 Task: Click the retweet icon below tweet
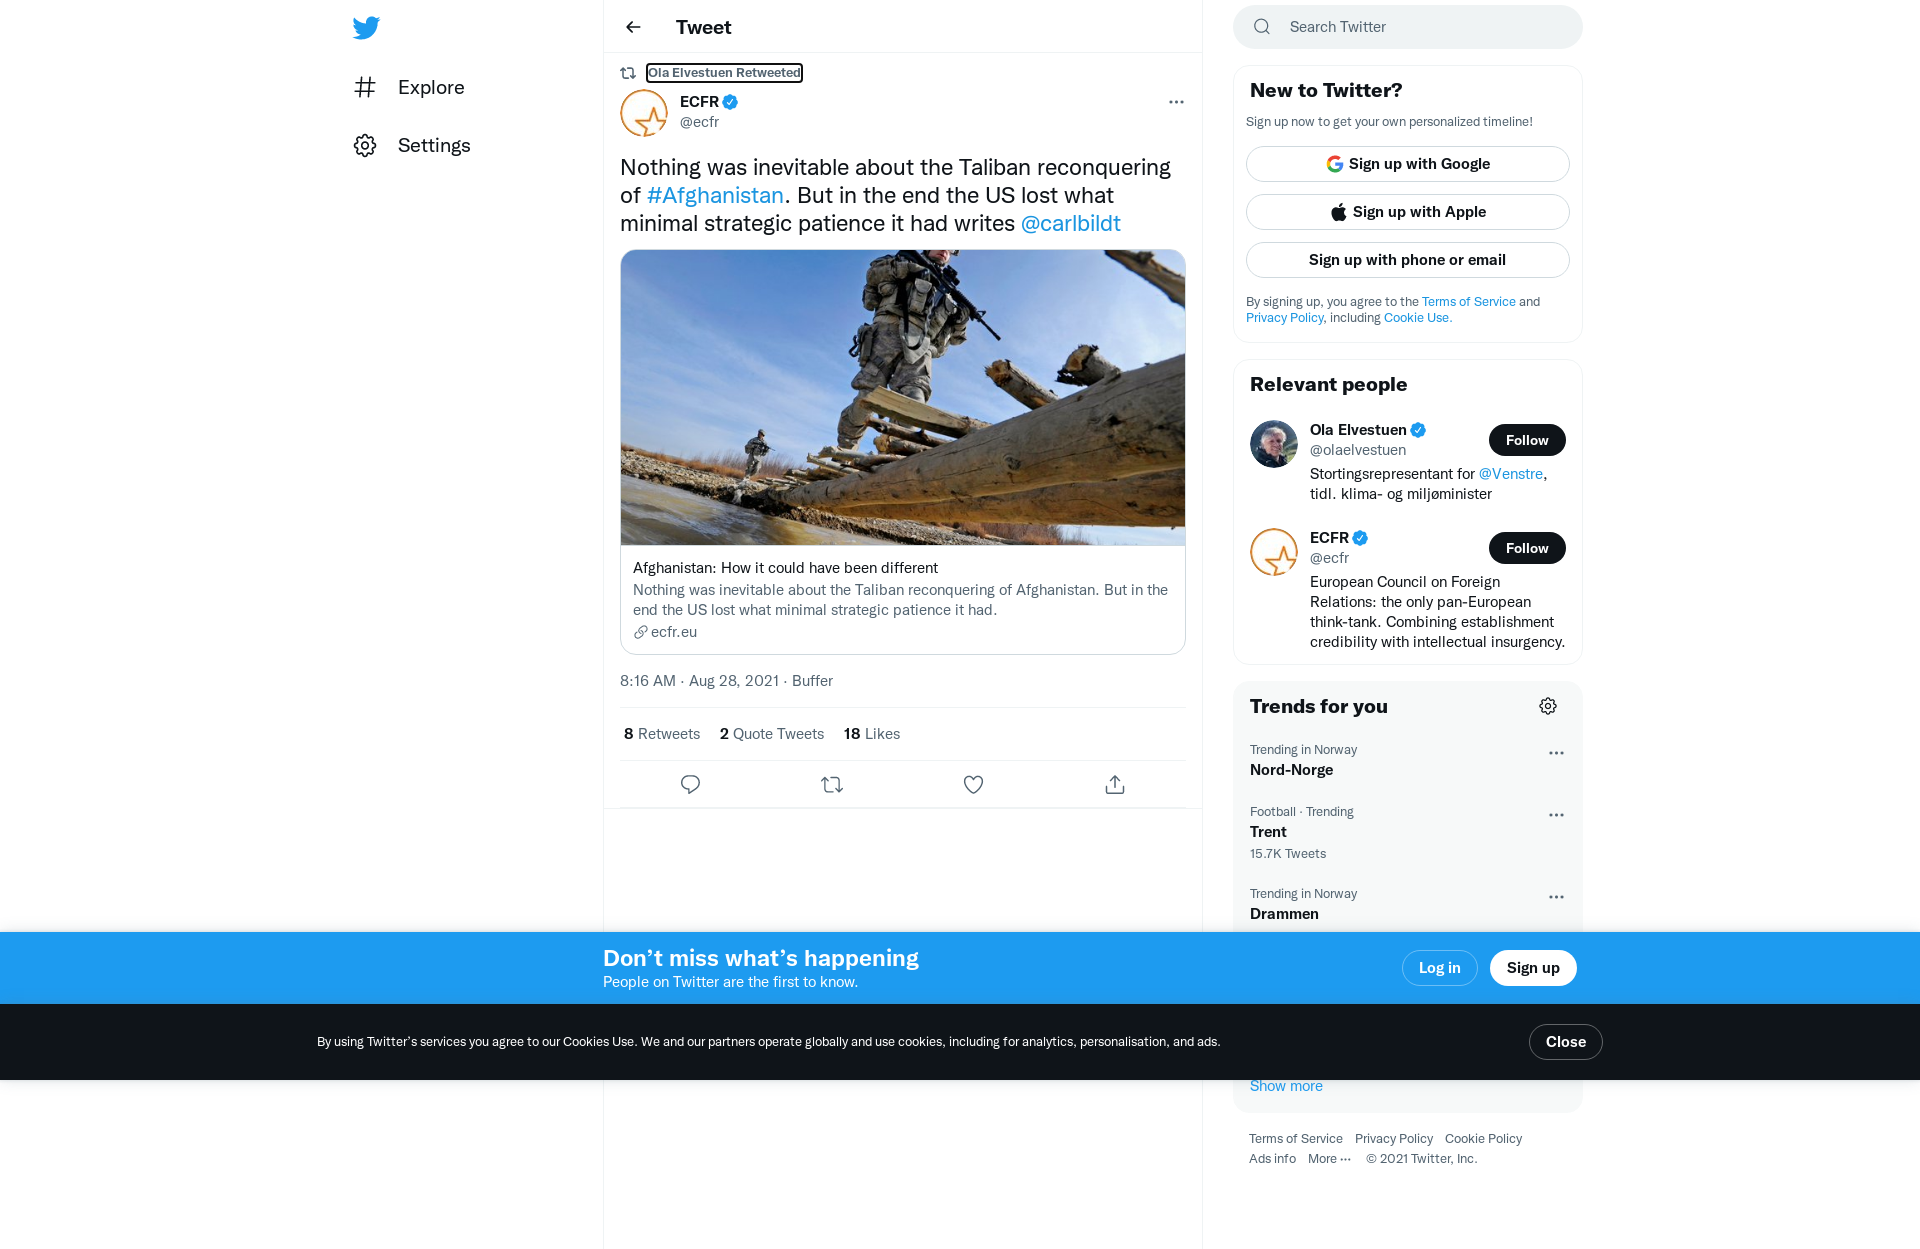point(832,785)
